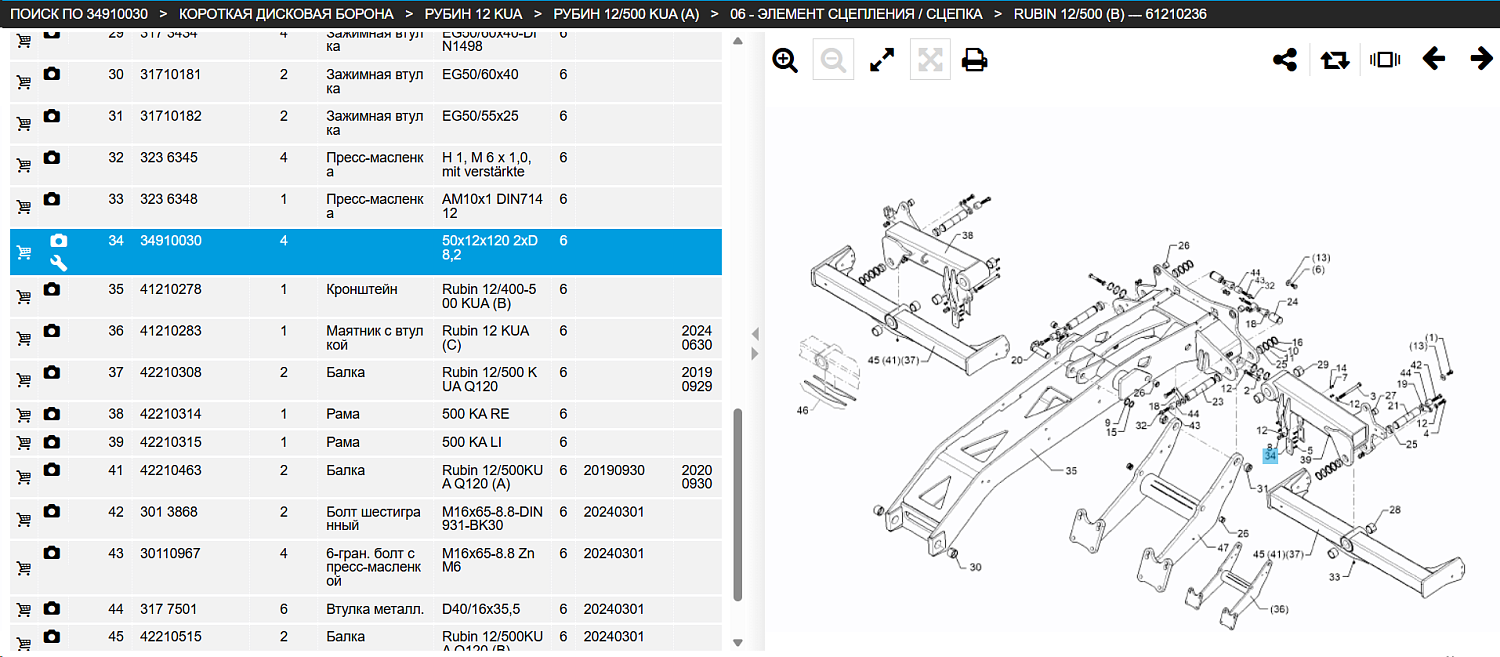Viewport: 1500px width, 657px height.
Task: Go to previous diagram arrow
Action: pyautogui.click(x=1433, y=59)
